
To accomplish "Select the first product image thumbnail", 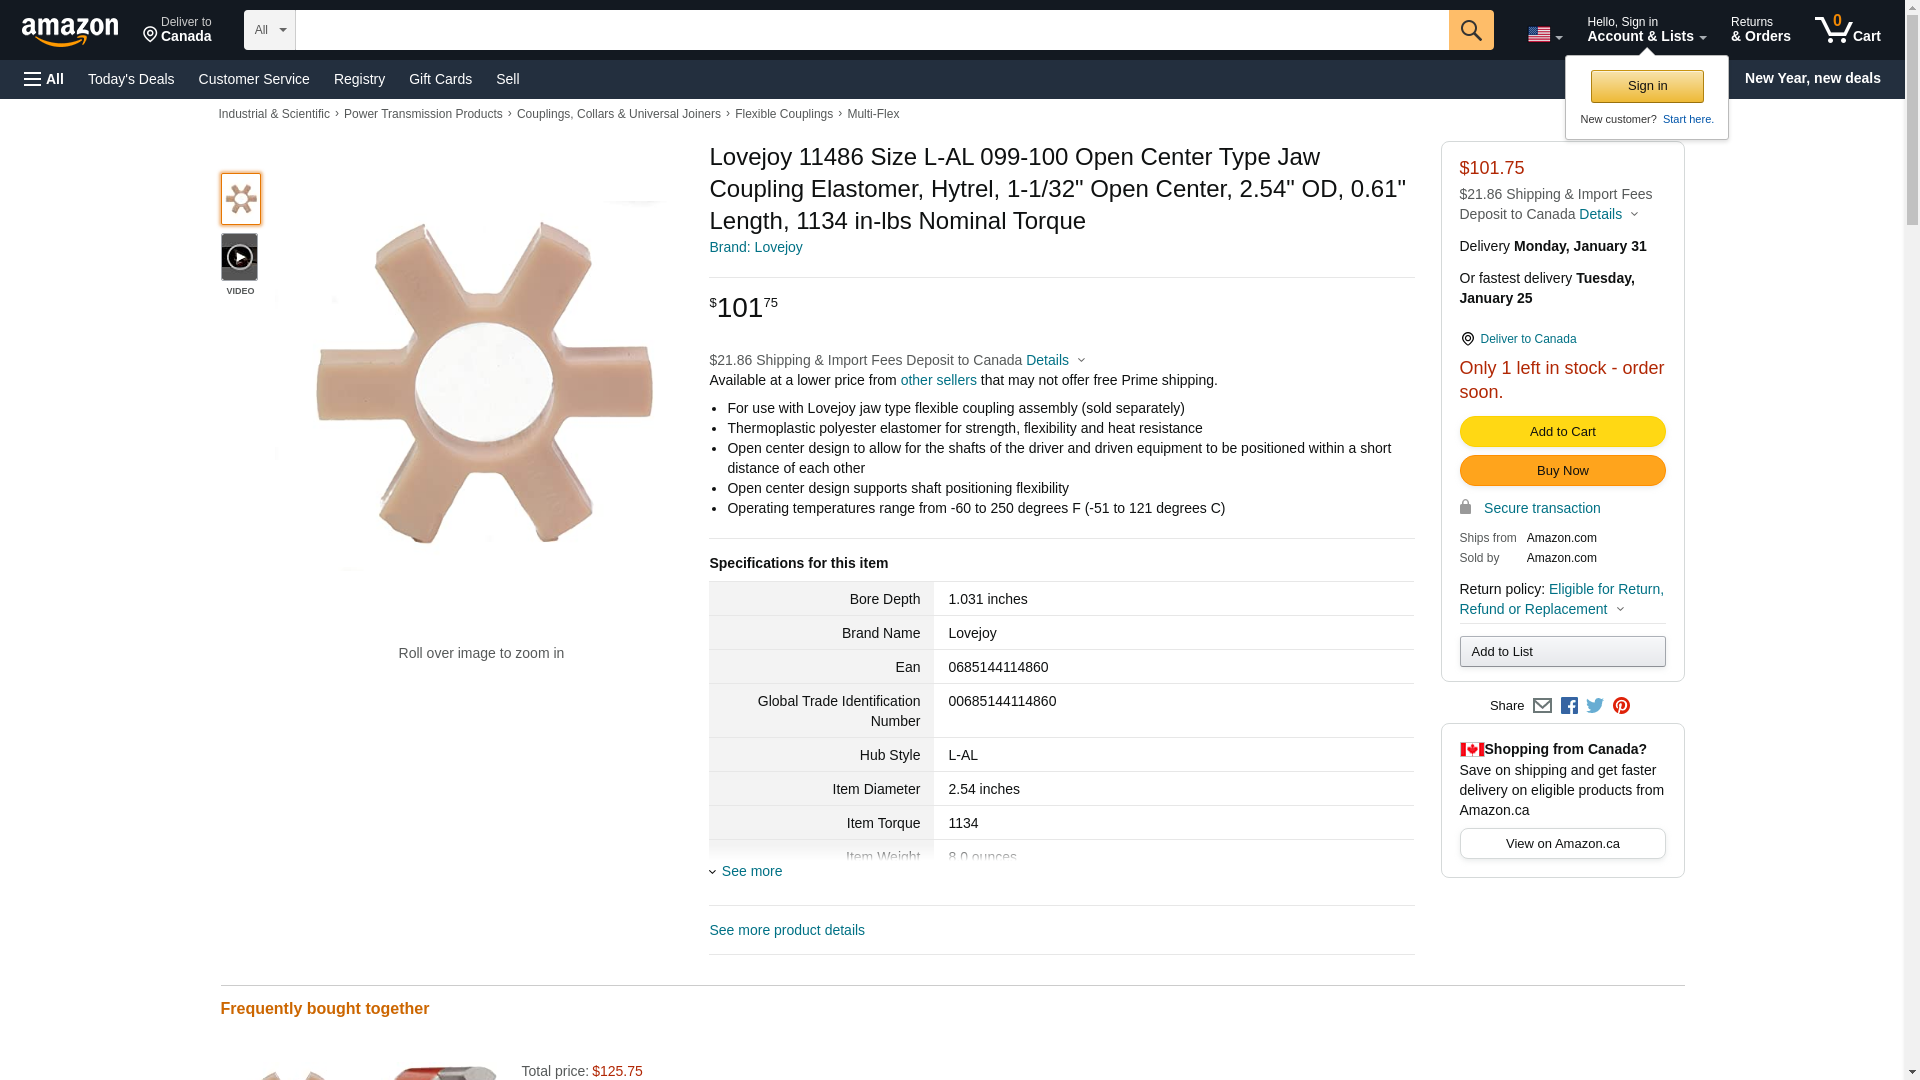I will [x=240, y=199].
